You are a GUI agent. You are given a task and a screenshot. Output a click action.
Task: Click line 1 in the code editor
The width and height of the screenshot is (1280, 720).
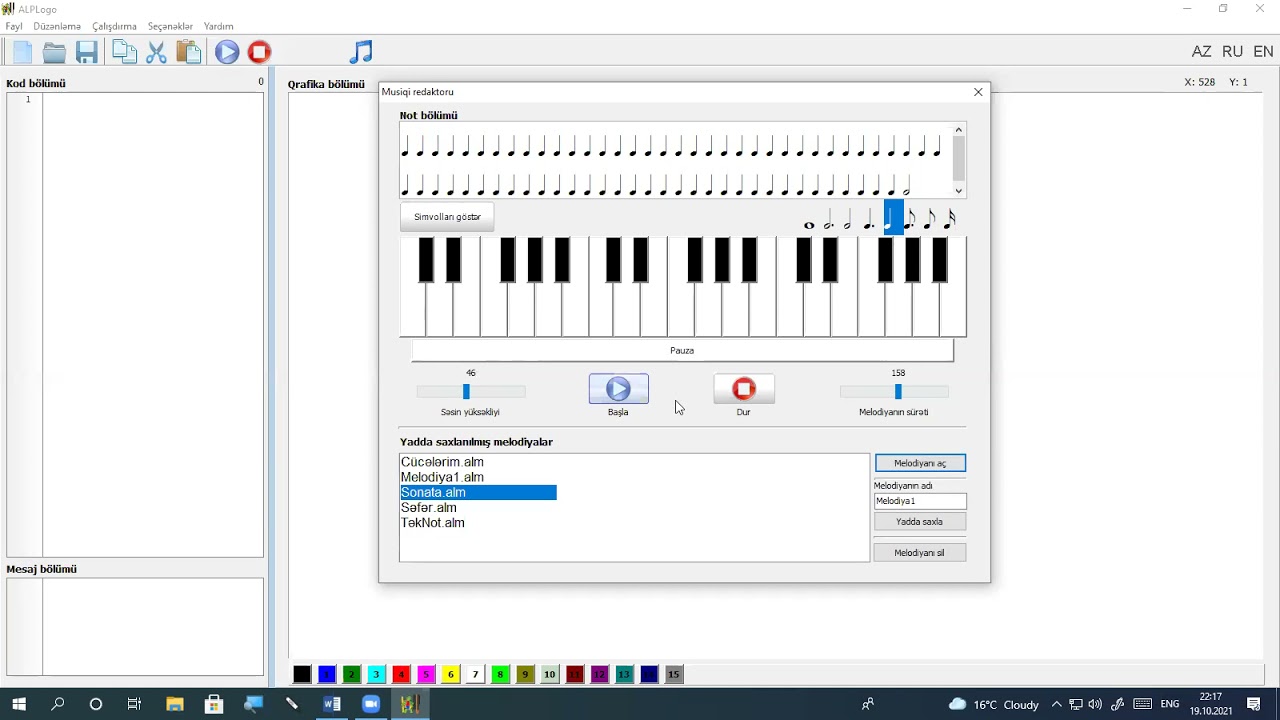[x=153, y=99]
